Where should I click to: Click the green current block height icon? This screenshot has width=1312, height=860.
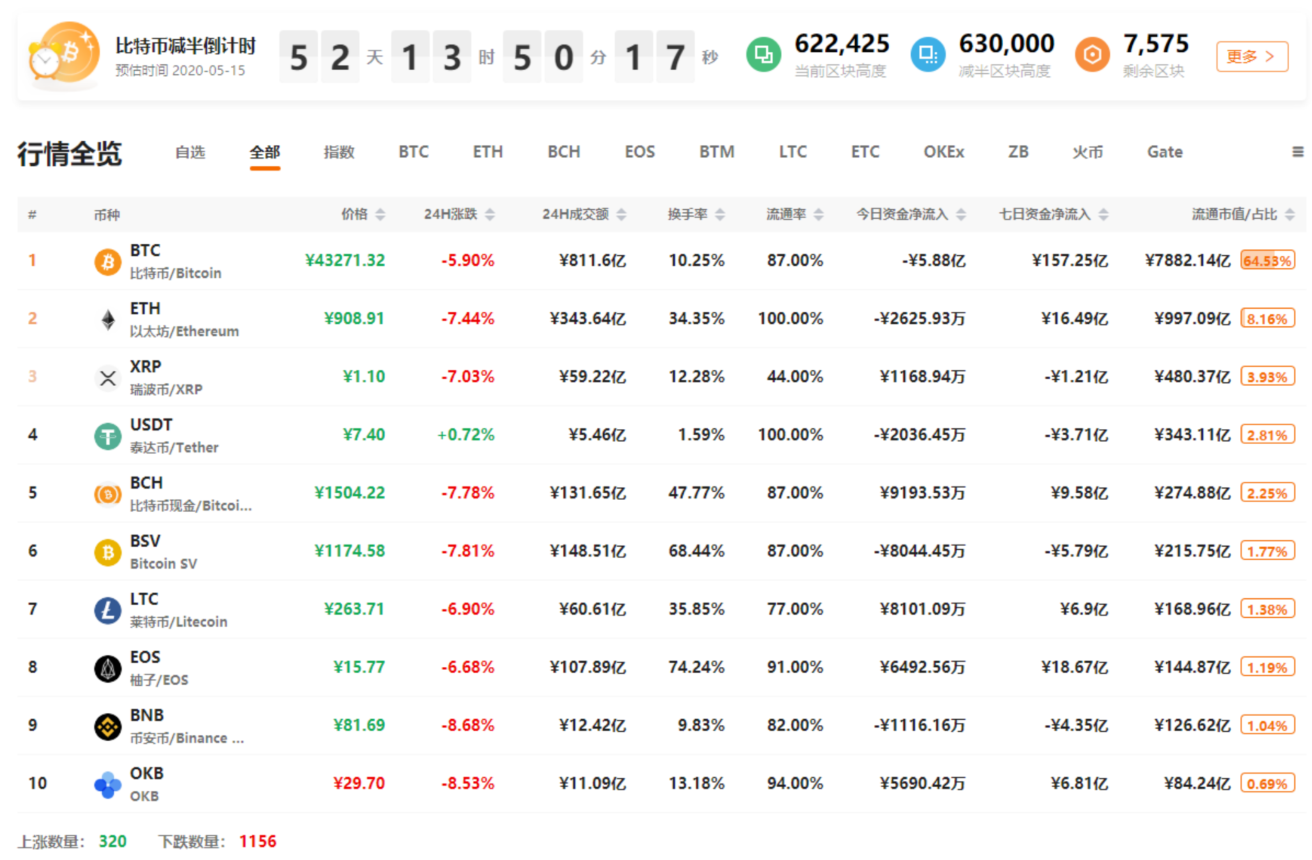click(764, 55)
